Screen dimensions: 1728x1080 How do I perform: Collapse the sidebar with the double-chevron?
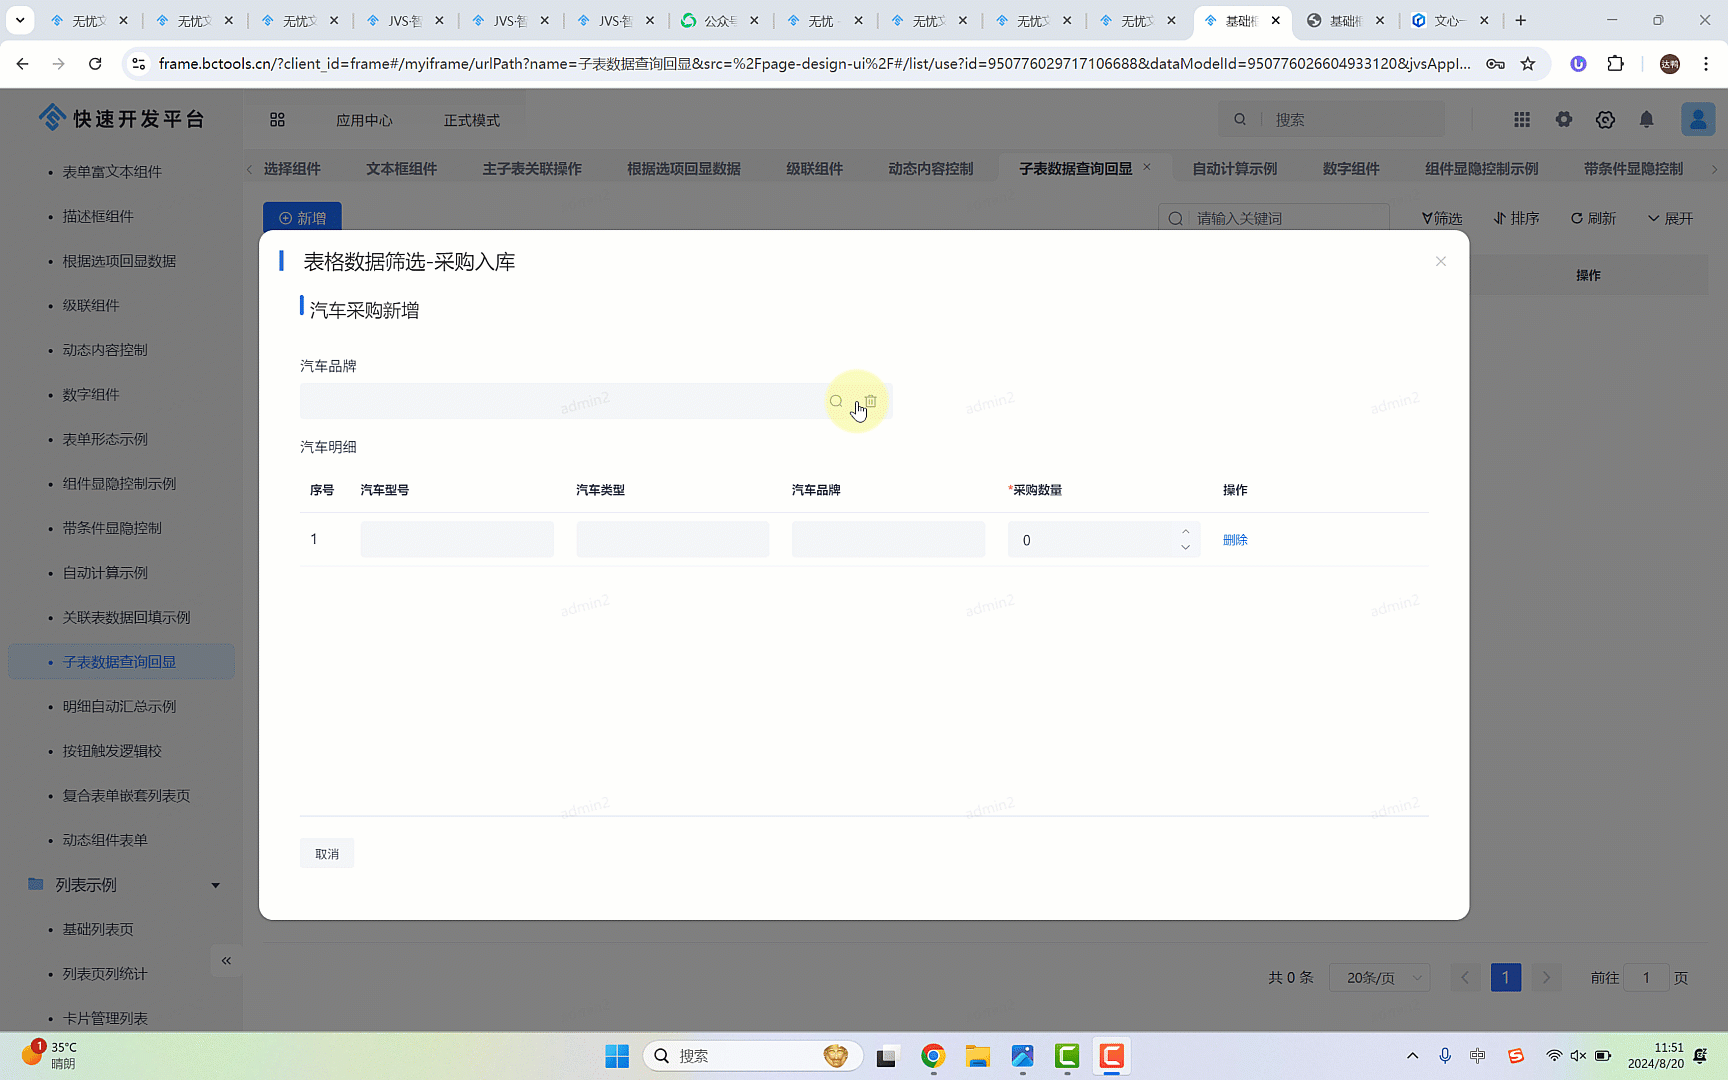[x=226, y=961]
